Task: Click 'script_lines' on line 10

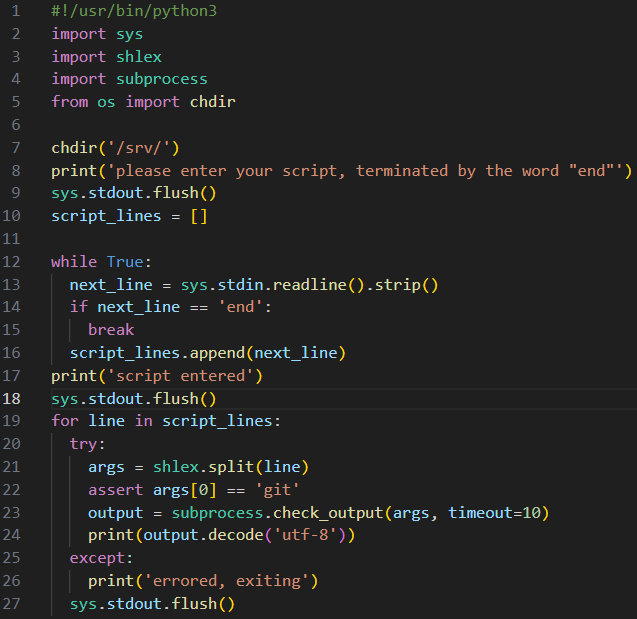Action: (106, 216)
